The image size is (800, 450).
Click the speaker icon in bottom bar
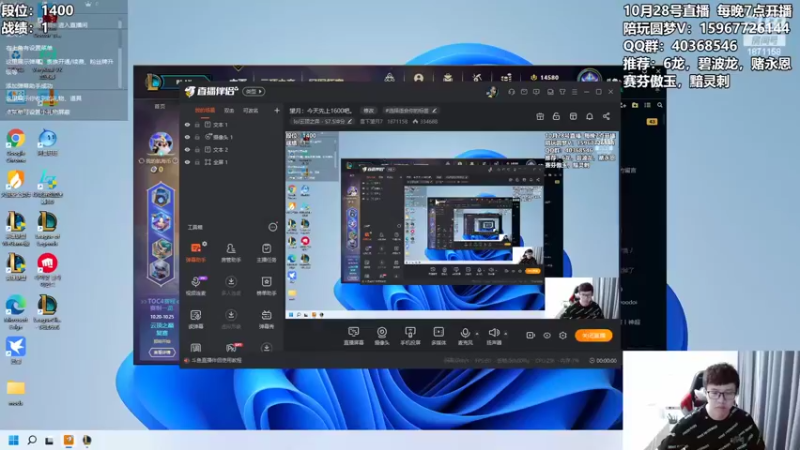click(x=493, y=334)
